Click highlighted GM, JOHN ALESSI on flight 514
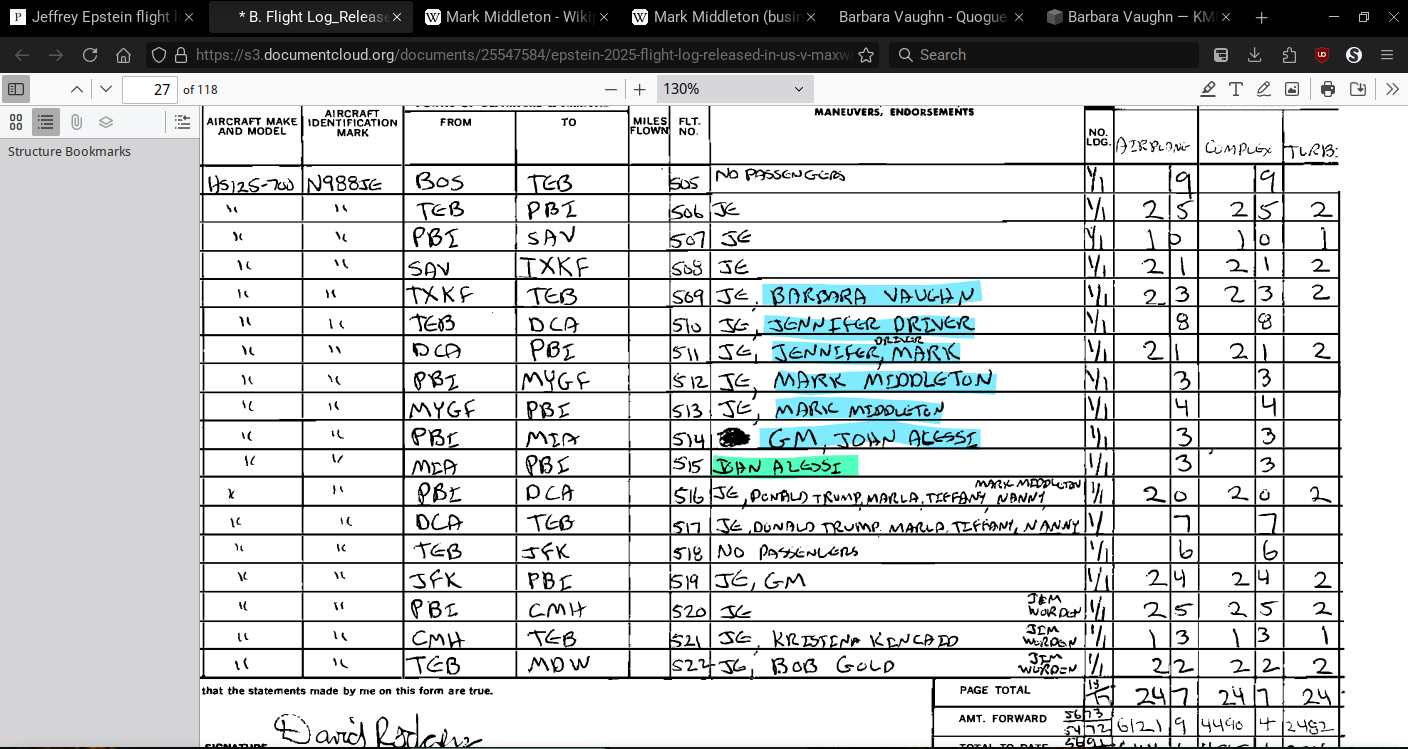The height and width of the screenshot is (749, 1408). tap(869, 438)
